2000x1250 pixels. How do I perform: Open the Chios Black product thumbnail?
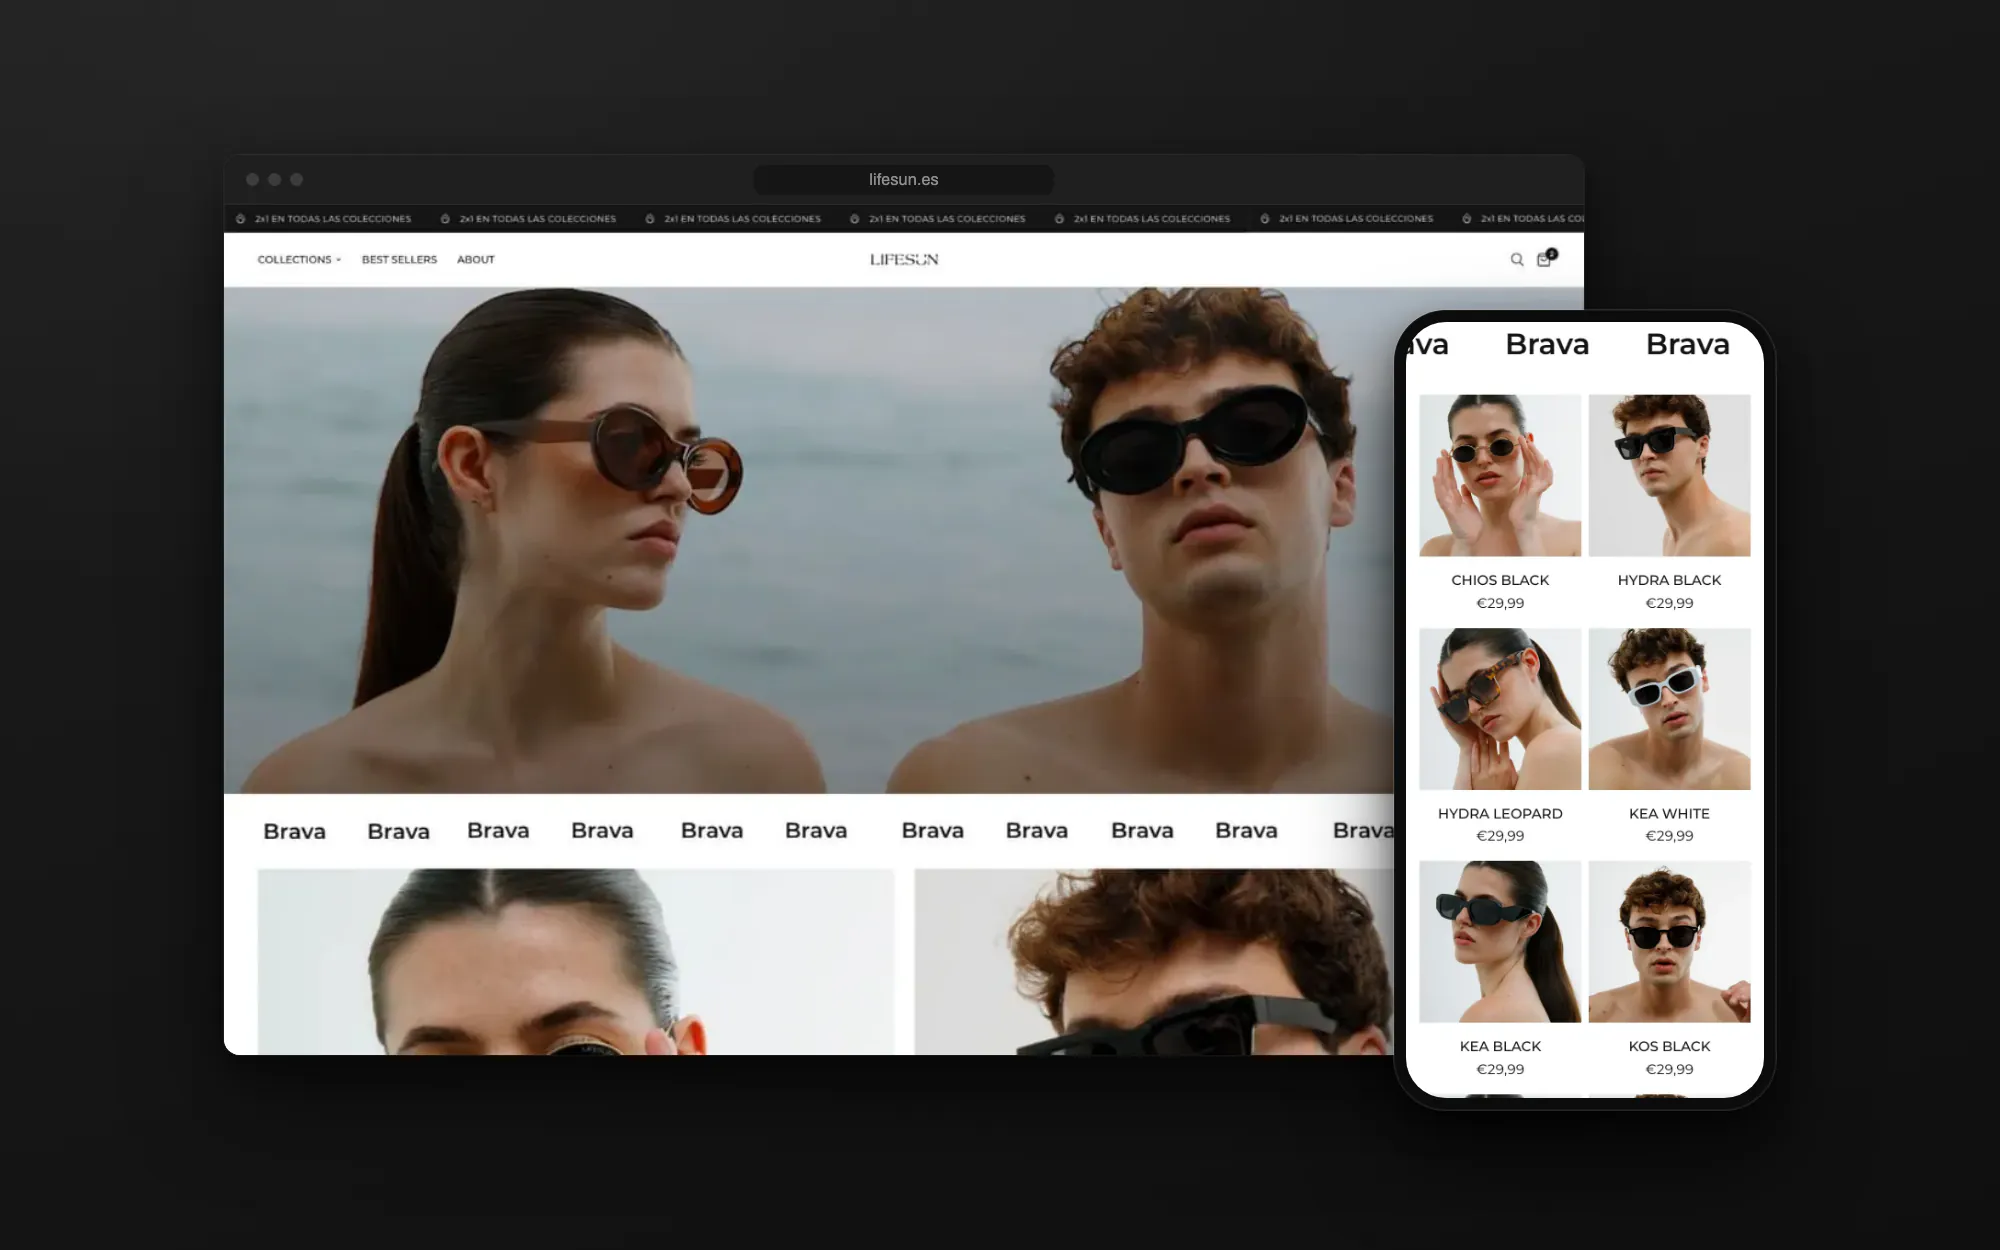[1500, 475]
